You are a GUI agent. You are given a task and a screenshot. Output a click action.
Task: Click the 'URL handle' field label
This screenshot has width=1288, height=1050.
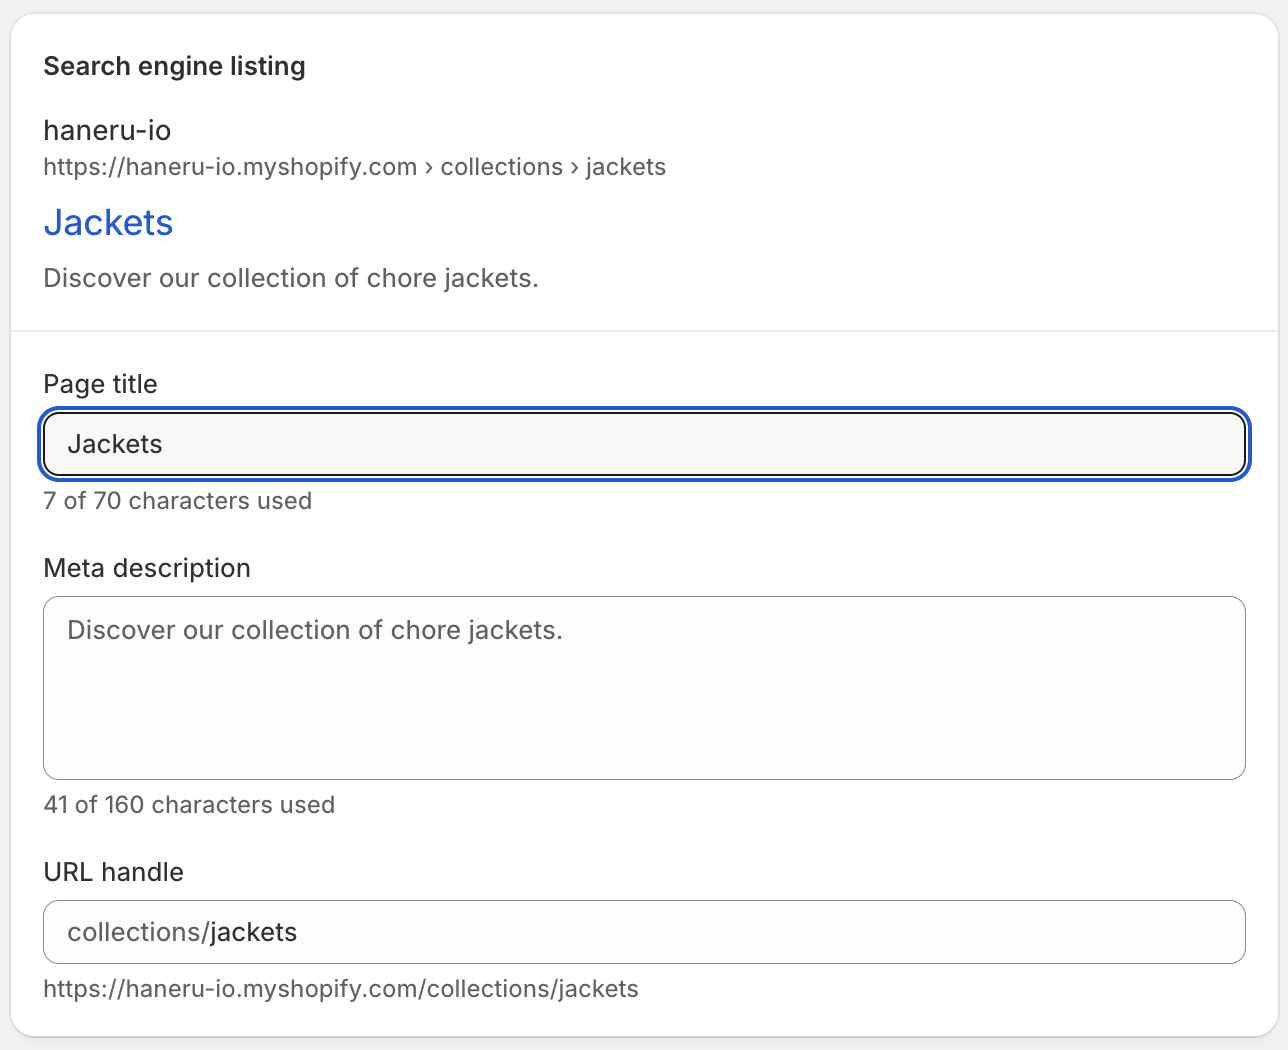(113, 872)
